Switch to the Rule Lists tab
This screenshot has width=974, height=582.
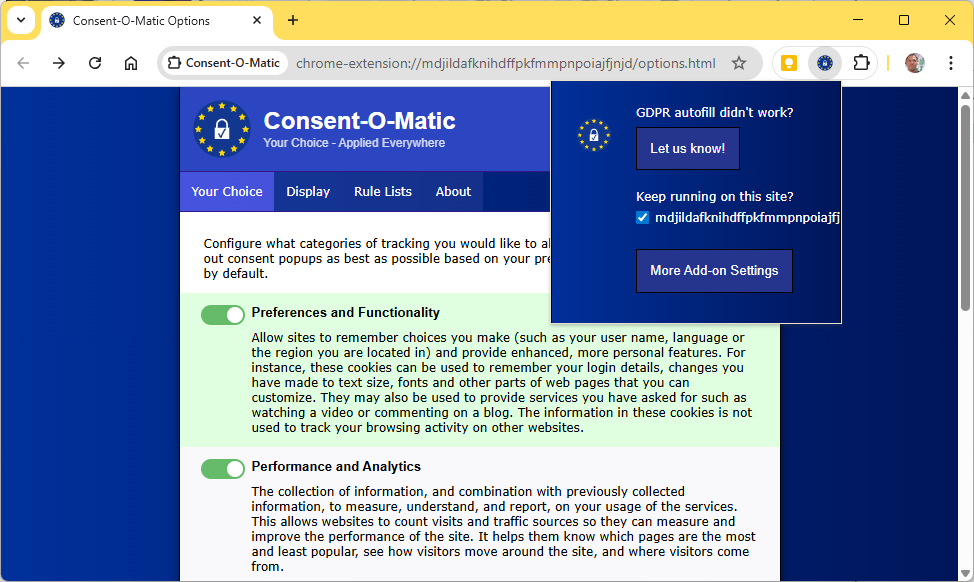click(x=382, y=191)
